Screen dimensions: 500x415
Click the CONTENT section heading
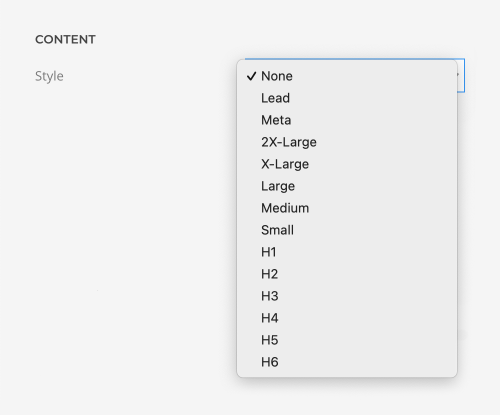tap(65, 39)
